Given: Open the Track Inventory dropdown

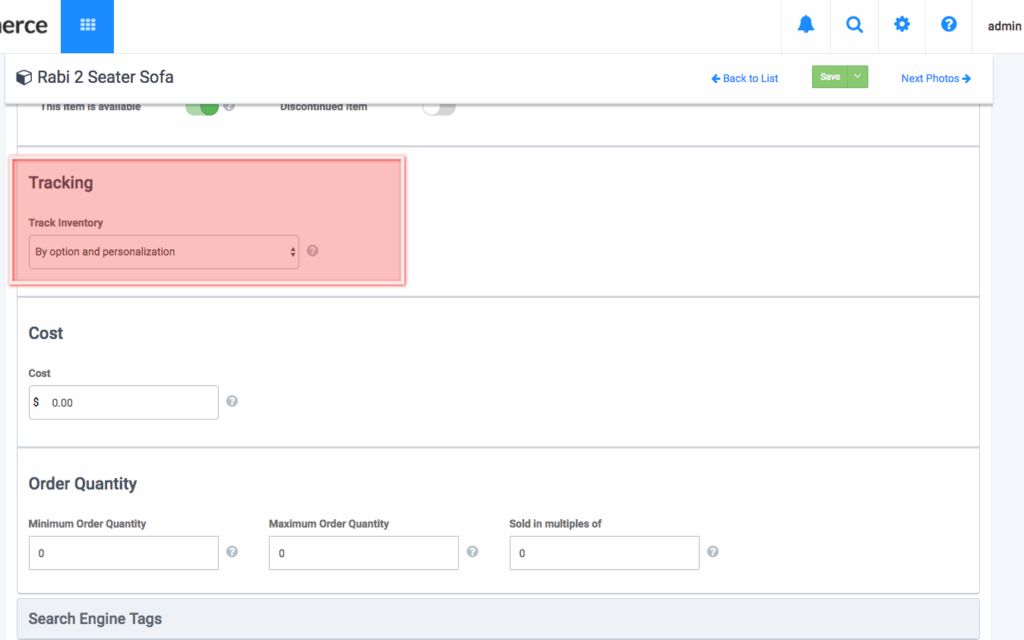Looking at the screenshot, I should (164, 252).
